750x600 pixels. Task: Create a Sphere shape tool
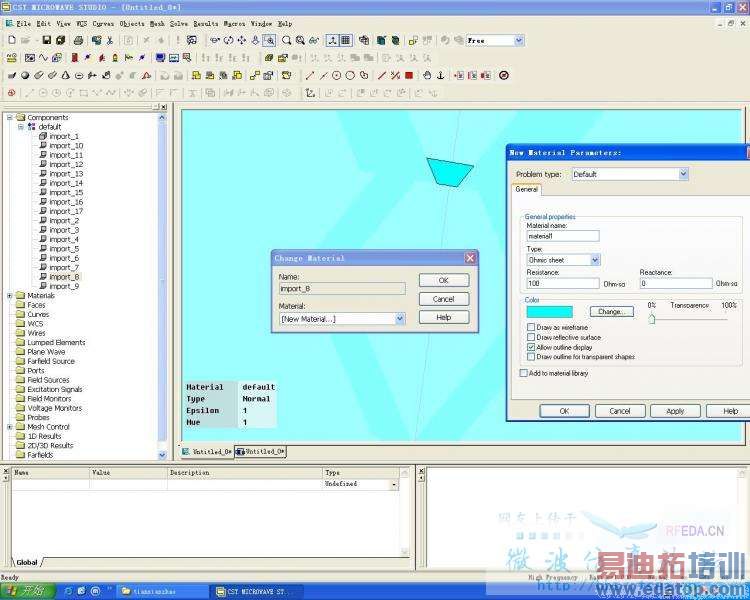pyautogui.click(x=25, y=75)
